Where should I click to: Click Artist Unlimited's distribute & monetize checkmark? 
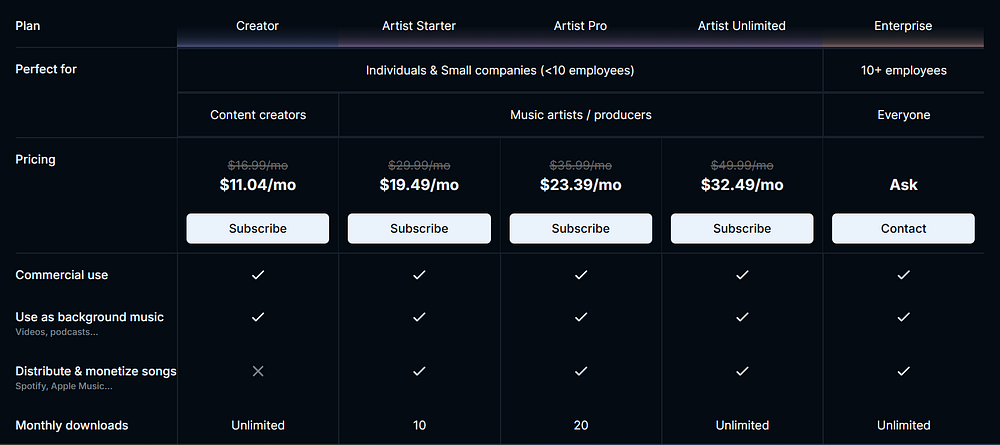click(x=742, y=371)
